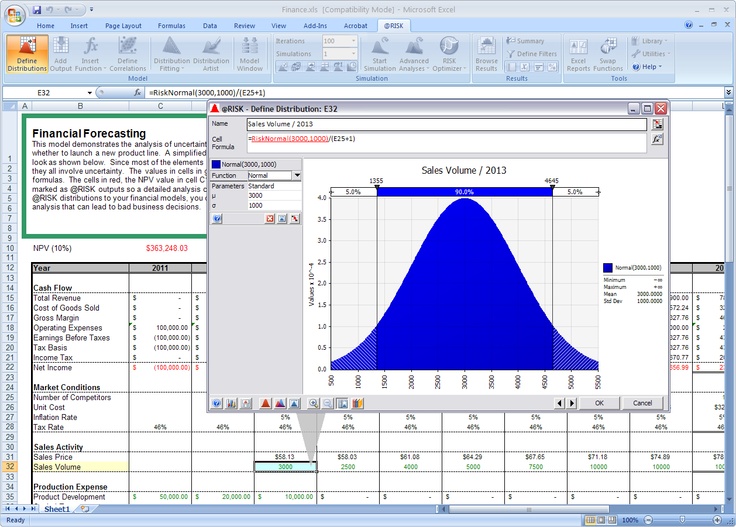Click Cancel in Define Distribution dialog
Screen dimensions: 736x527
(642, 403)
